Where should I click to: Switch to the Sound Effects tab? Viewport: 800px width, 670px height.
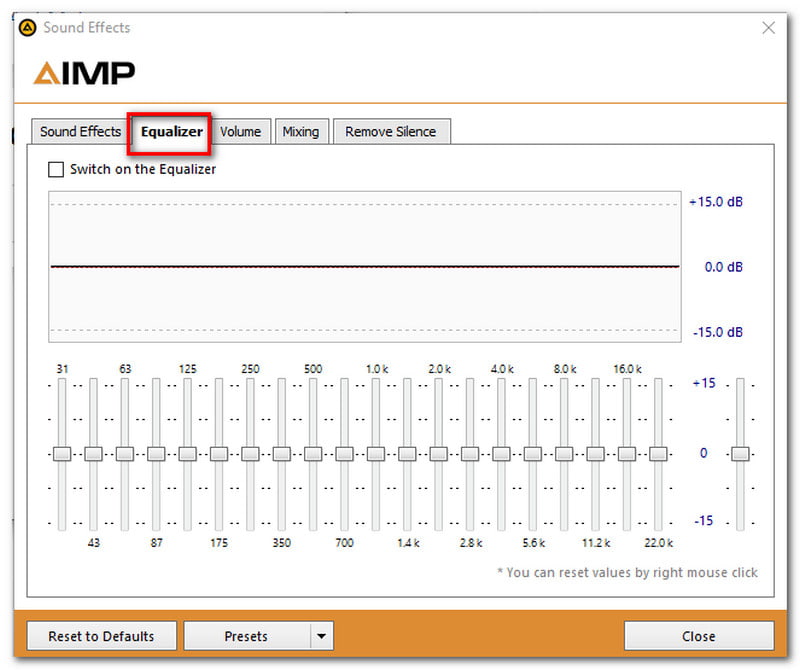(x=80, y=132)
